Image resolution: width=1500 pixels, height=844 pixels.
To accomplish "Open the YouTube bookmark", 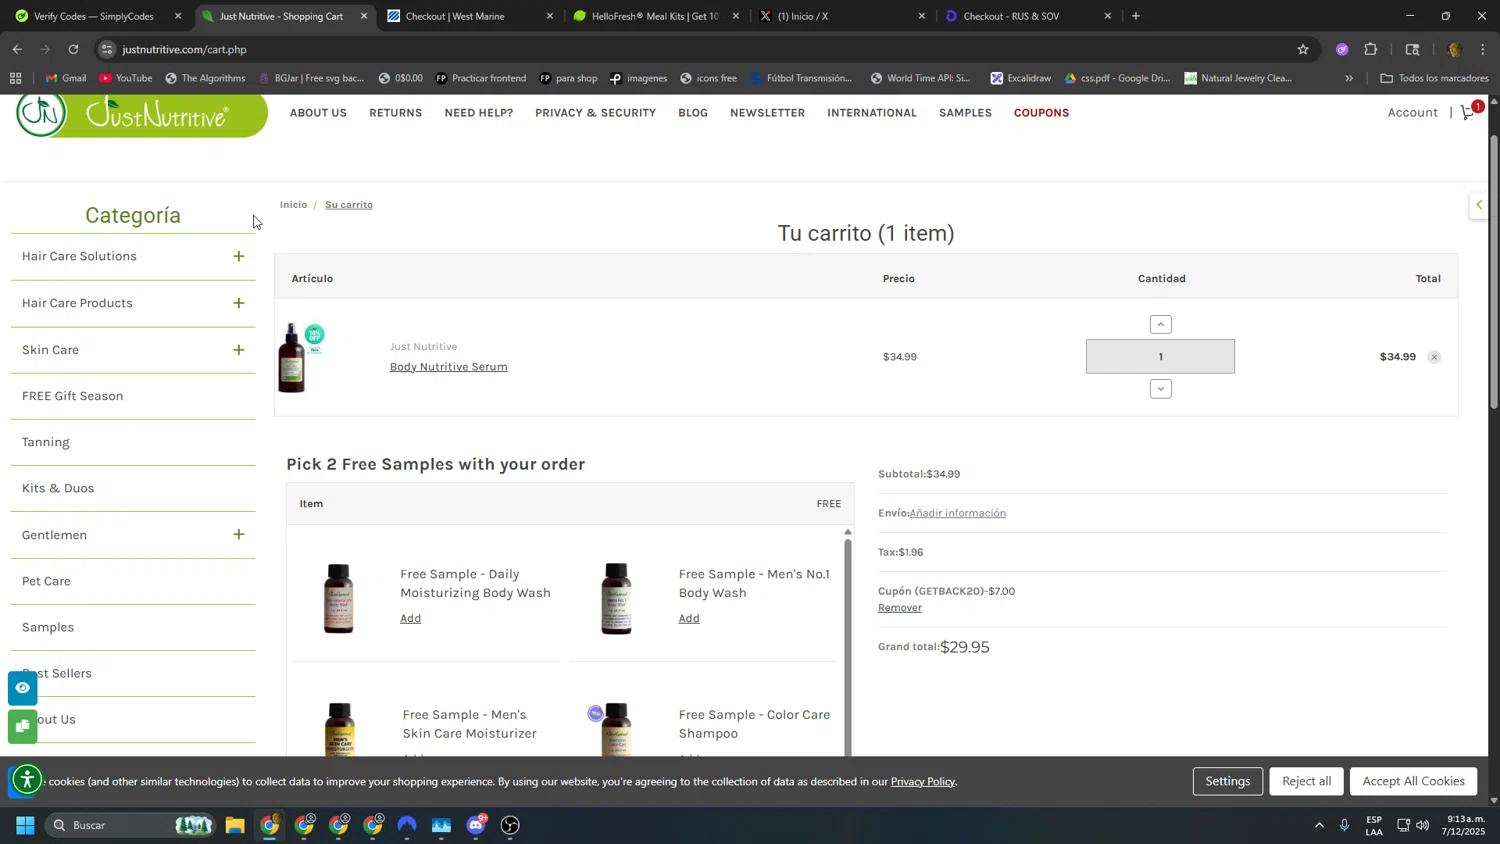I will click(x=125, y=78).
